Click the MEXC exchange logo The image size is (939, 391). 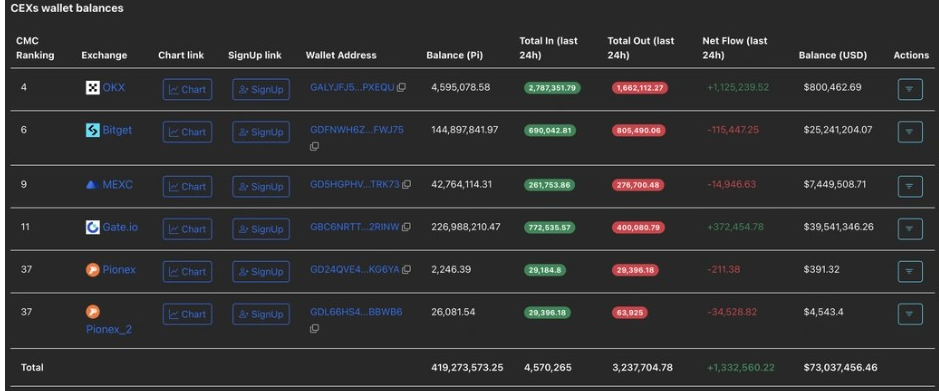coord(92,185)
